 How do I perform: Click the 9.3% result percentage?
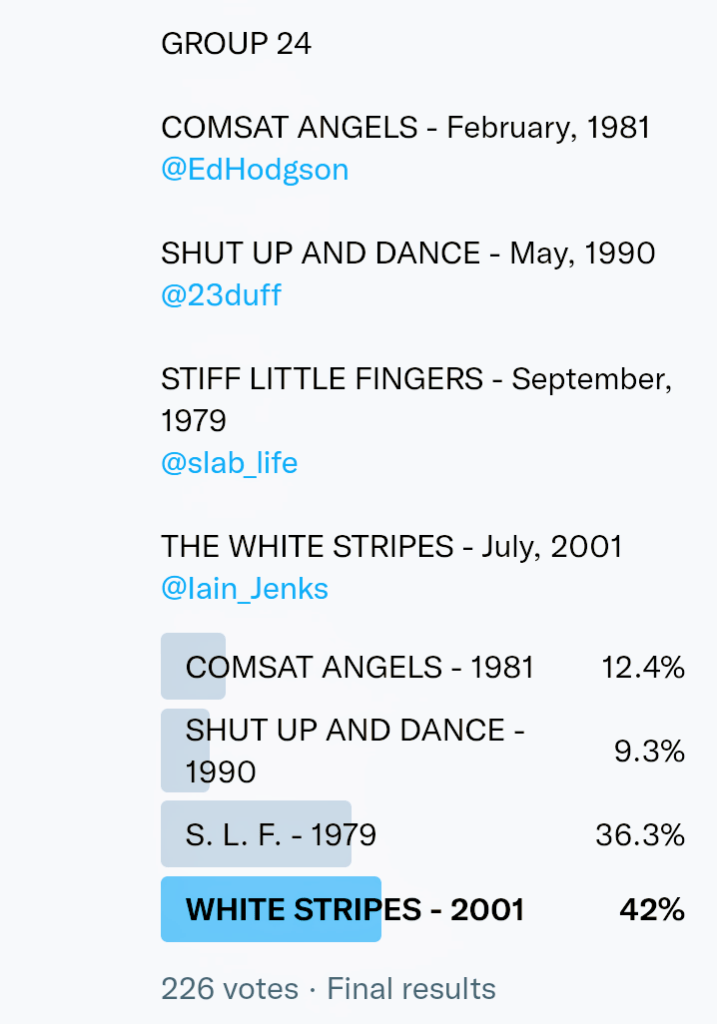pyautogui.click(x=649, y=751)
